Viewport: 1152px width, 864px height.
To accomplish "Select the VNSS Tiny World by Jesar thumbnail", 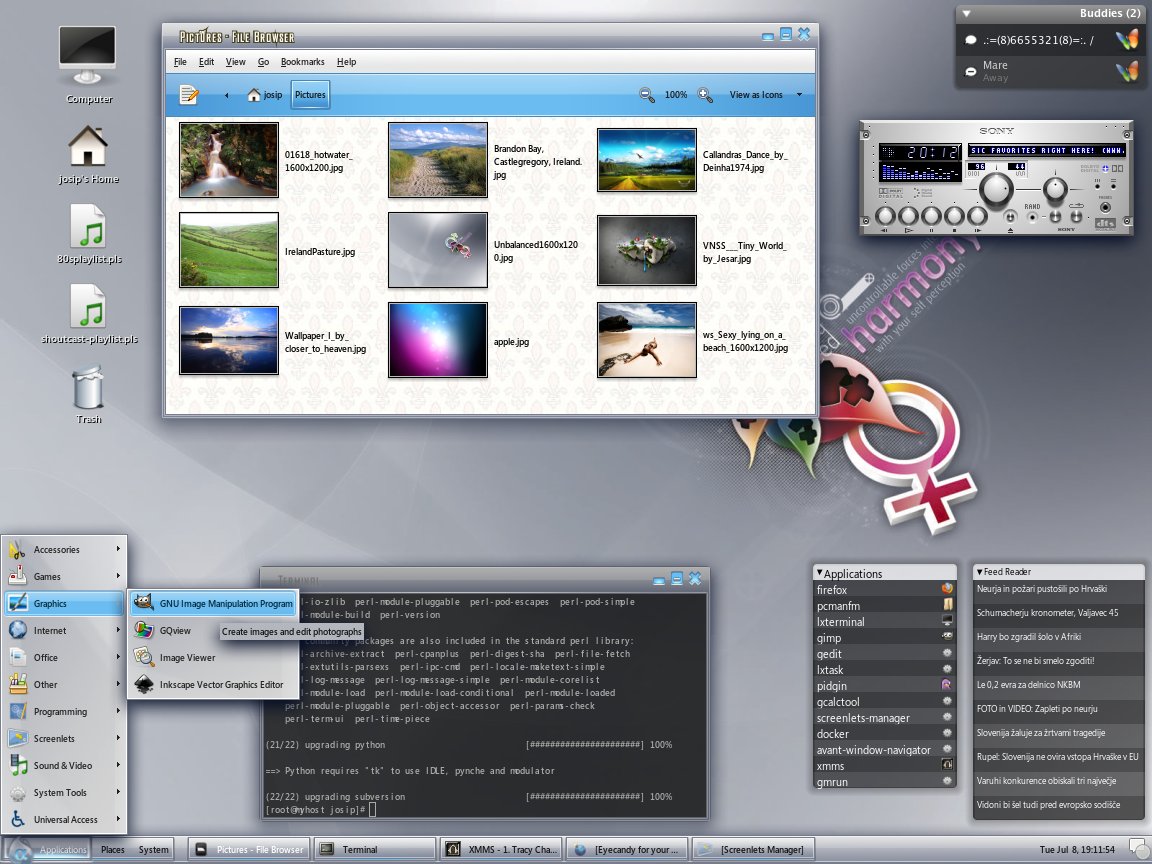I will click(x=647, y=250).
